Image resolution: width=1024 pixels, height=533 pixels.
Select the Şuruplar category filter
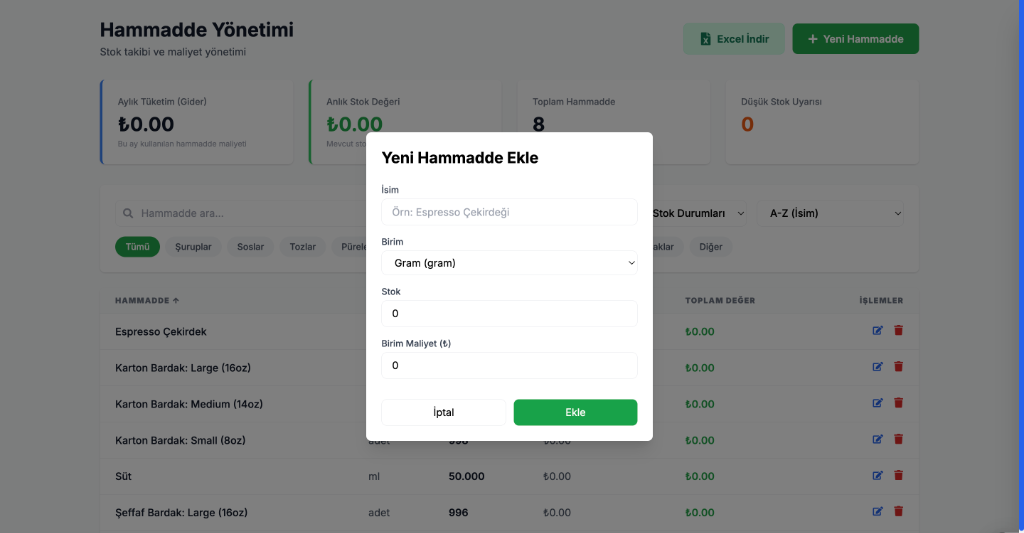(193, 247)
